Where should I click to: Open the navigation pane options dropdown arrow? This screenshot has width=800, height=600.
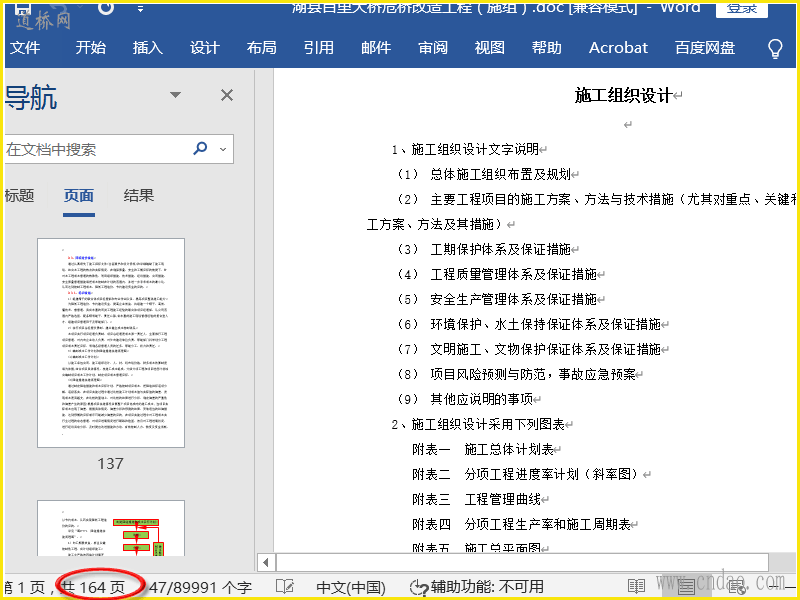(176, 95)
